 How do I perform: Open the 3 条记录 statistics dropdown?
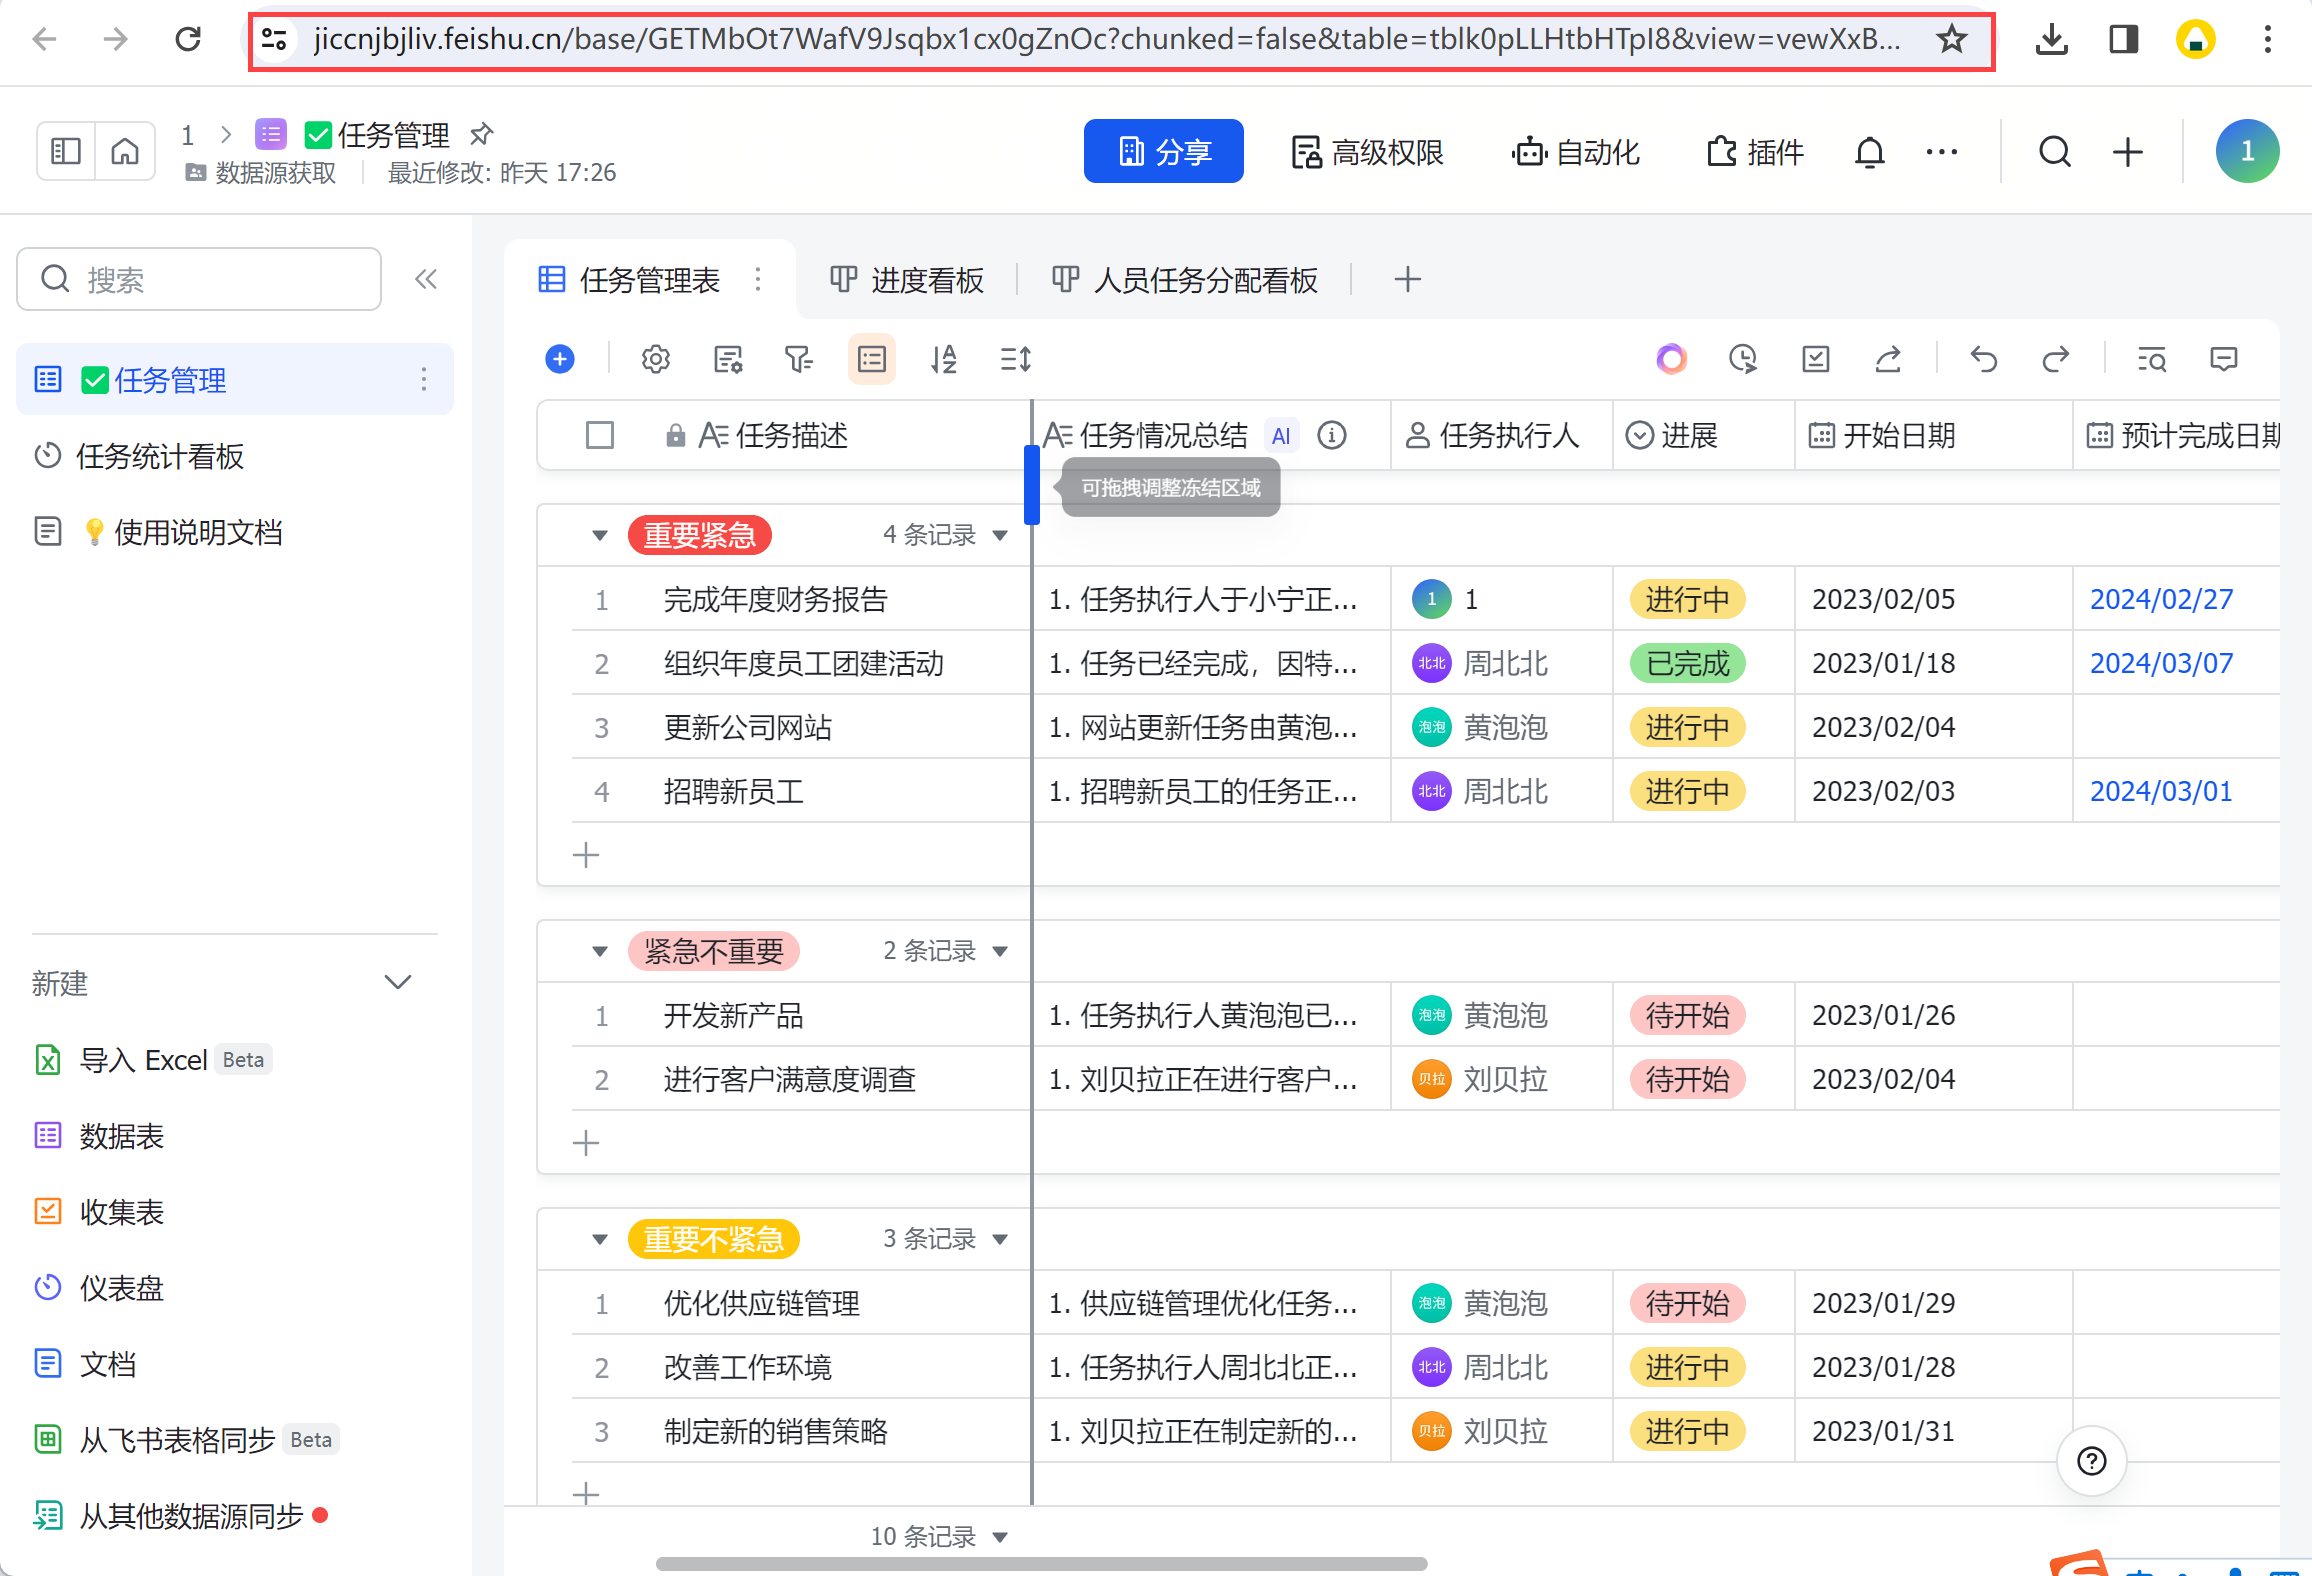pos(944,1239)
